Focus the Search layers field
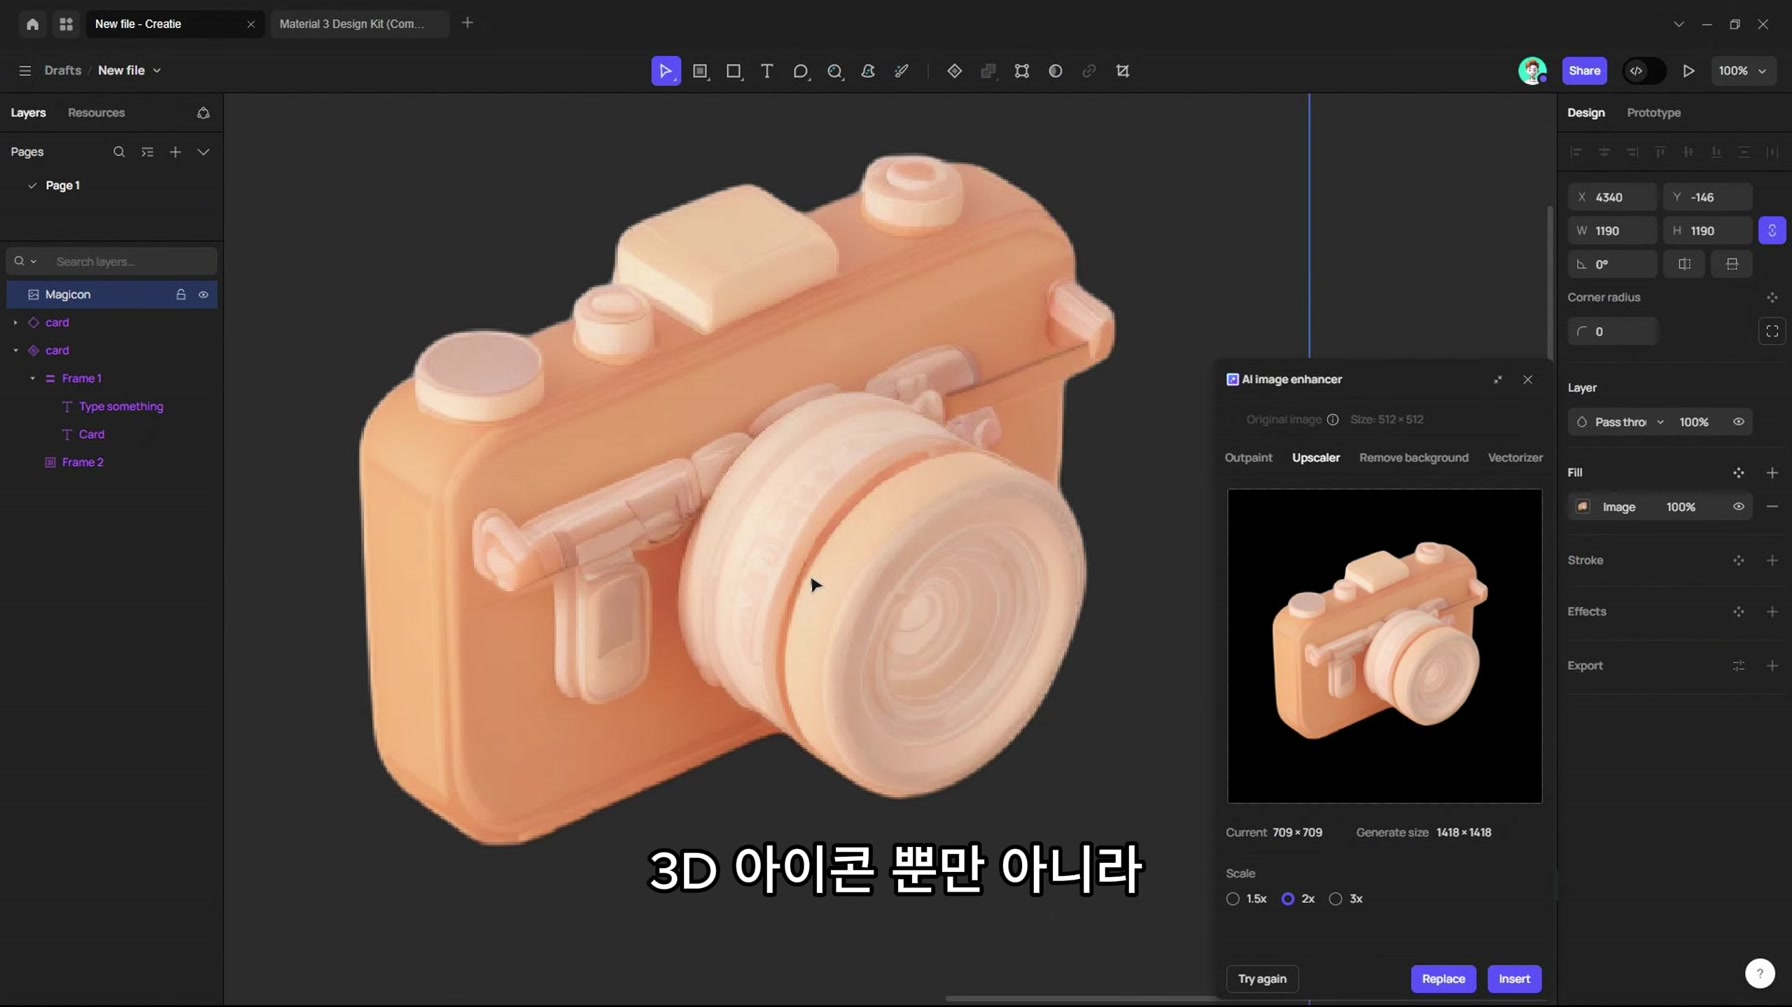The height and width of the screenshot is (1007, 1792). 112,262
